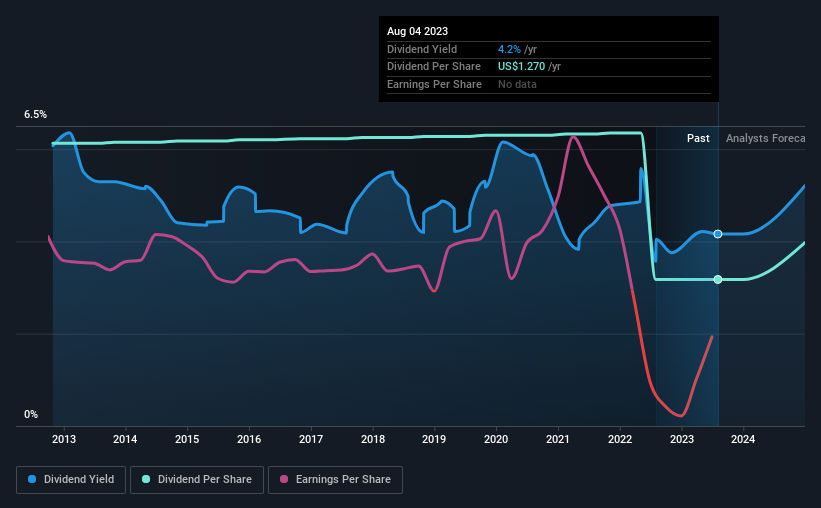Click the 2019 x-axis year label
The image size is (821, 508).
tap(434, 439)
